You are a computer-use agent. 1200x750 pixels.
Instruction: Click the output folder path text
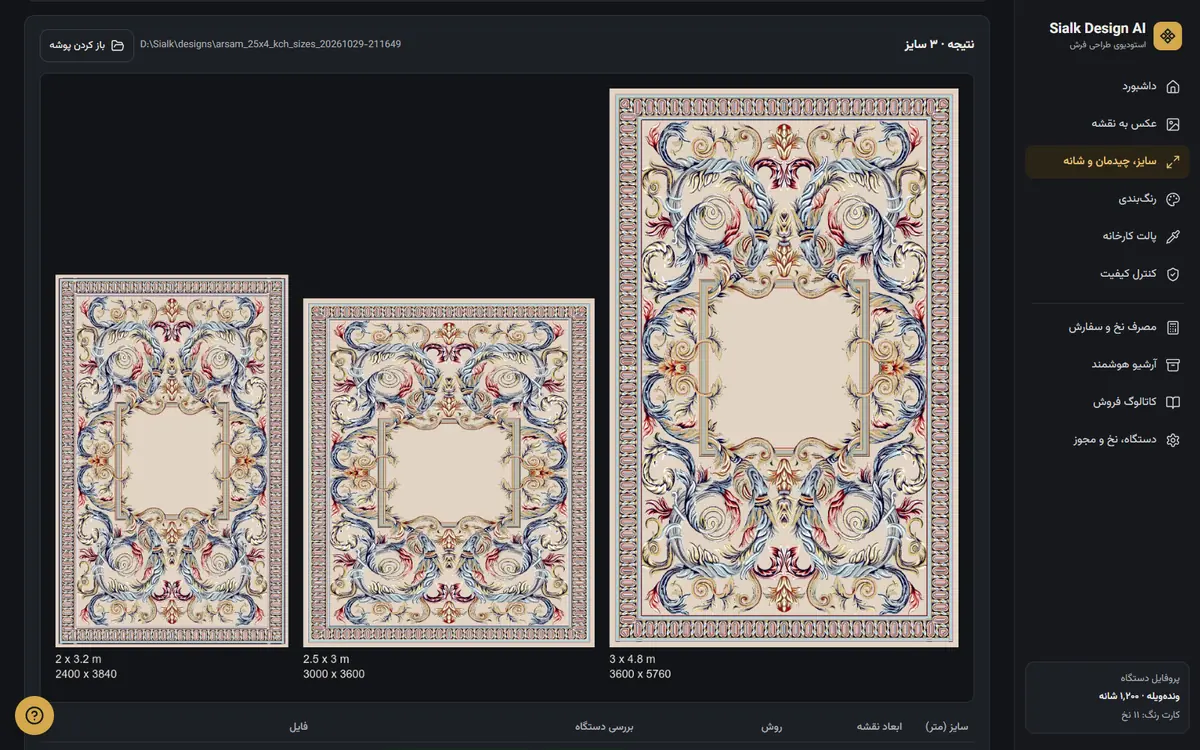pyautogui.click(x=270, y=45)
